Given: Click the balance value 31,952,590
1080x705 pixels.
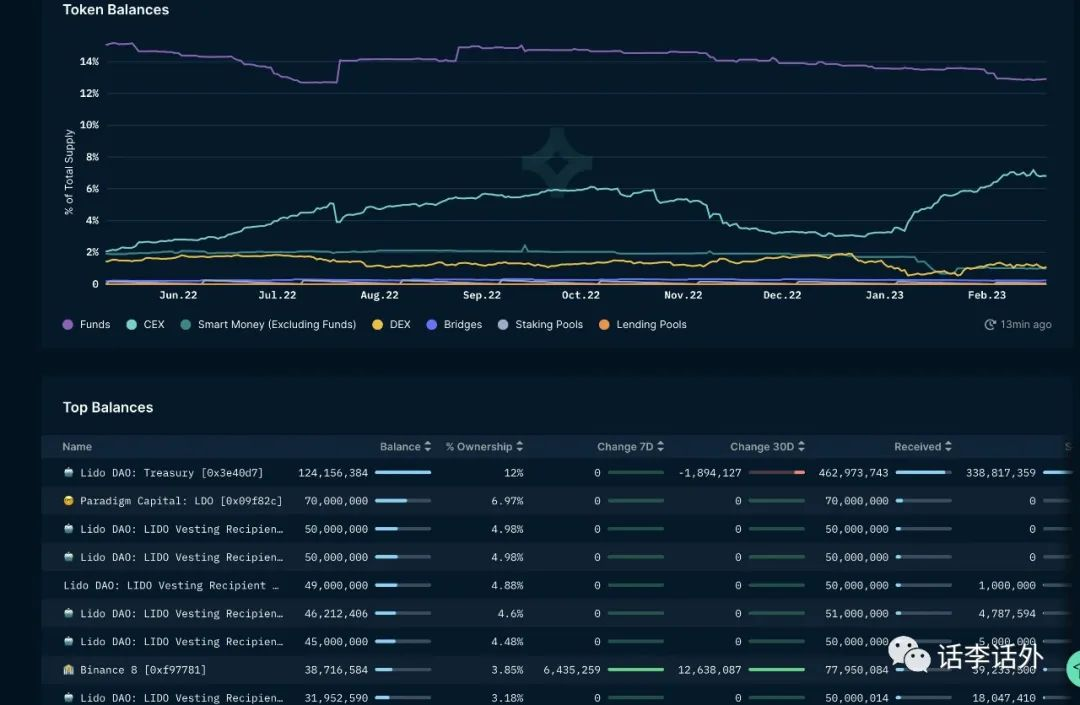Looking at the screenshot, I should tap(336, 697).
